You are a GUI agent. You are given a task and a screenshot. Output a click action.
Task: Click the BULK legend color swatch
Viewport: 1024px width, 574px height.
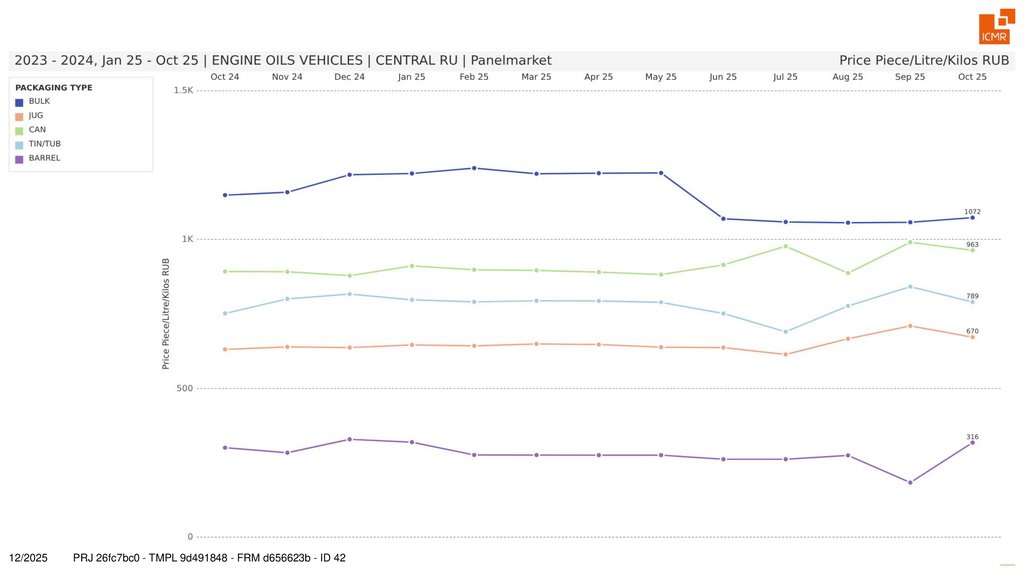pyautogui.click(x=19, y=102)
